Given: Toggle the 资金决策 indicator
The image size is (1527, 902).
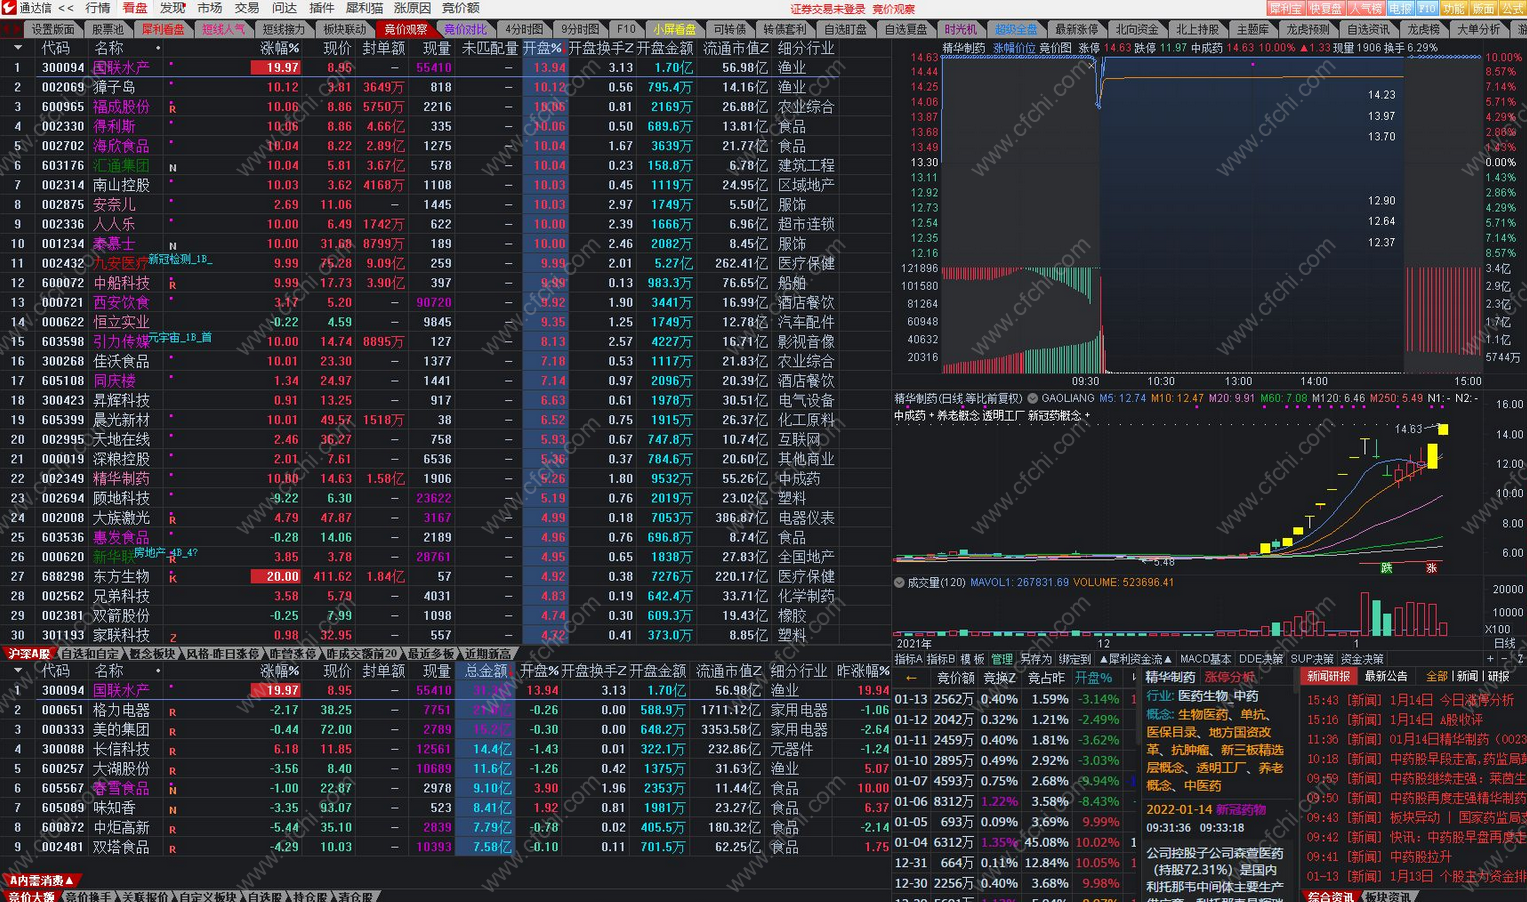Looking at the screenshot, I should (x=1362, y=659).
